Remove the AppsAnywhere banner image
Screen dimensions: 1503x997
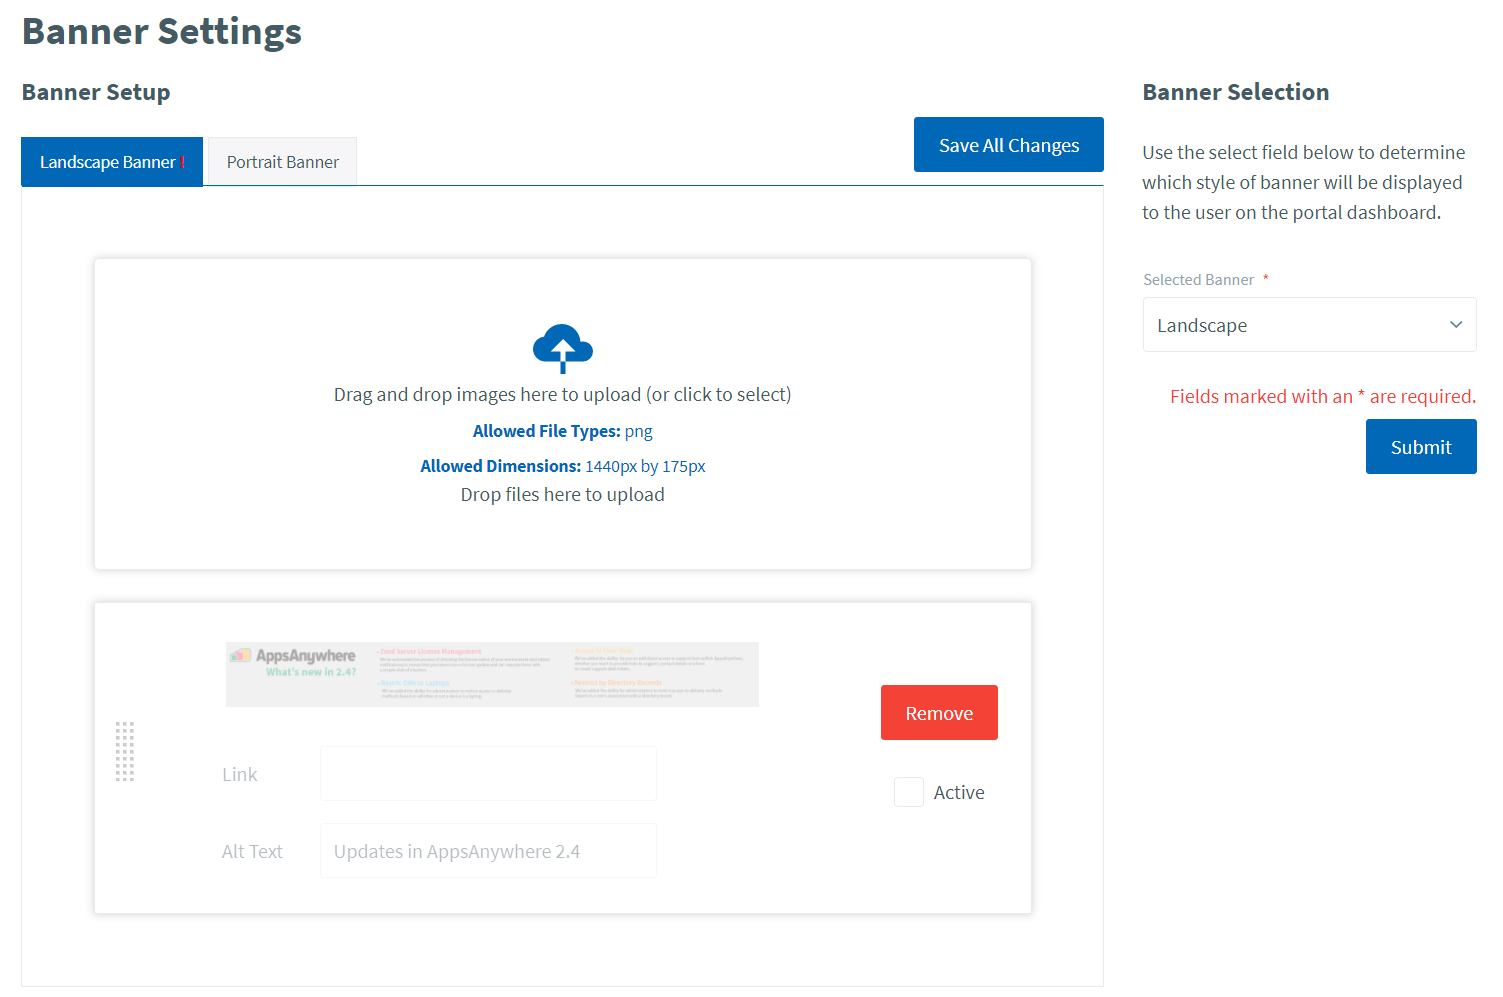point(938,713)
